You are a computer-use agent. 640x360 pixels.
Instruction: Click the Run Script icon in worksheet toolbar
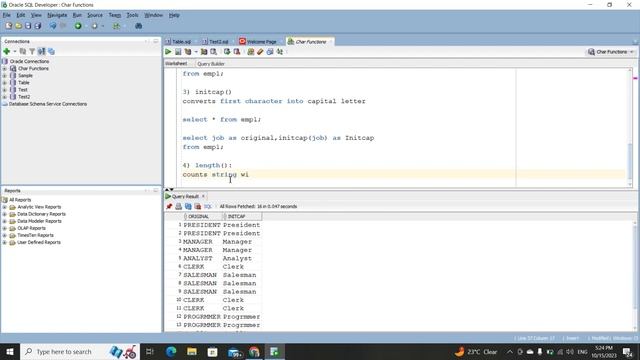coord(178,52)
